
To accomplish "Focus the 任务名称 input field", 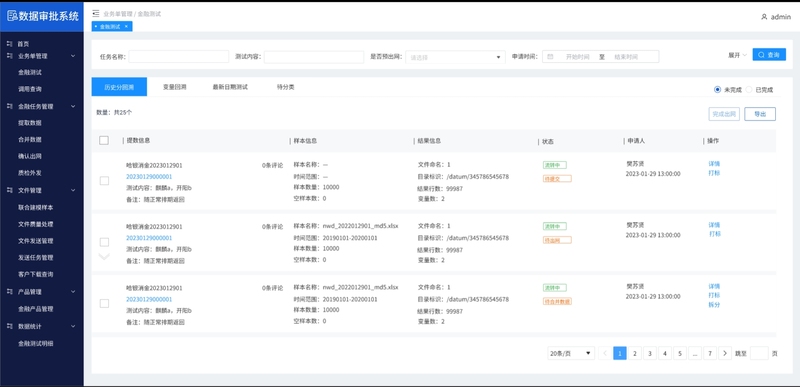I will (x=179, y=57).
